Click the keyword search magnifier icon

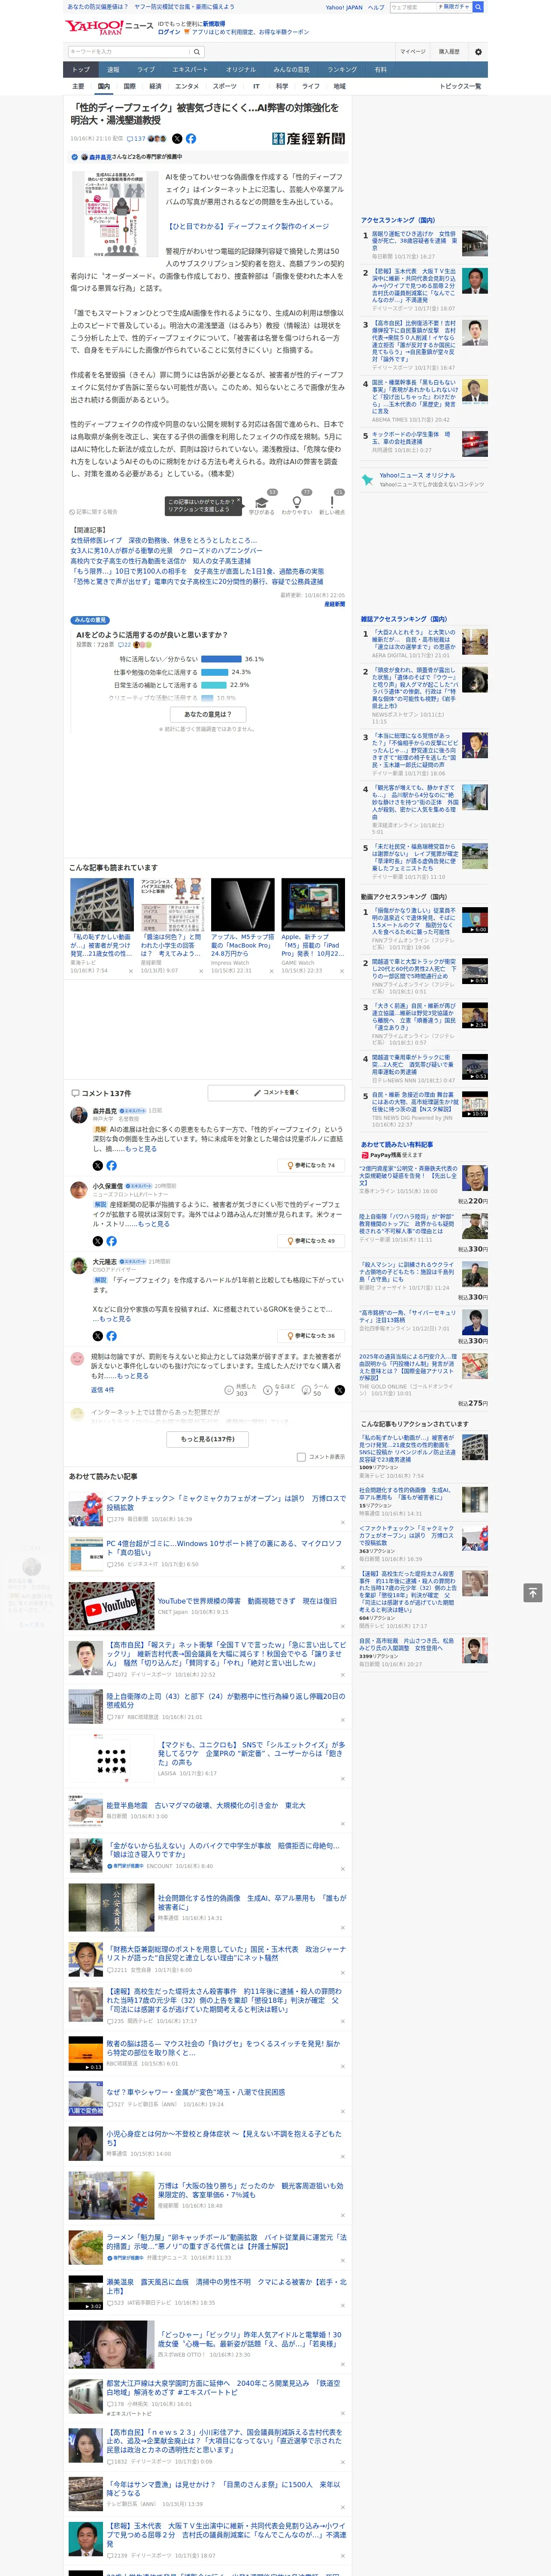click(197, 51)
